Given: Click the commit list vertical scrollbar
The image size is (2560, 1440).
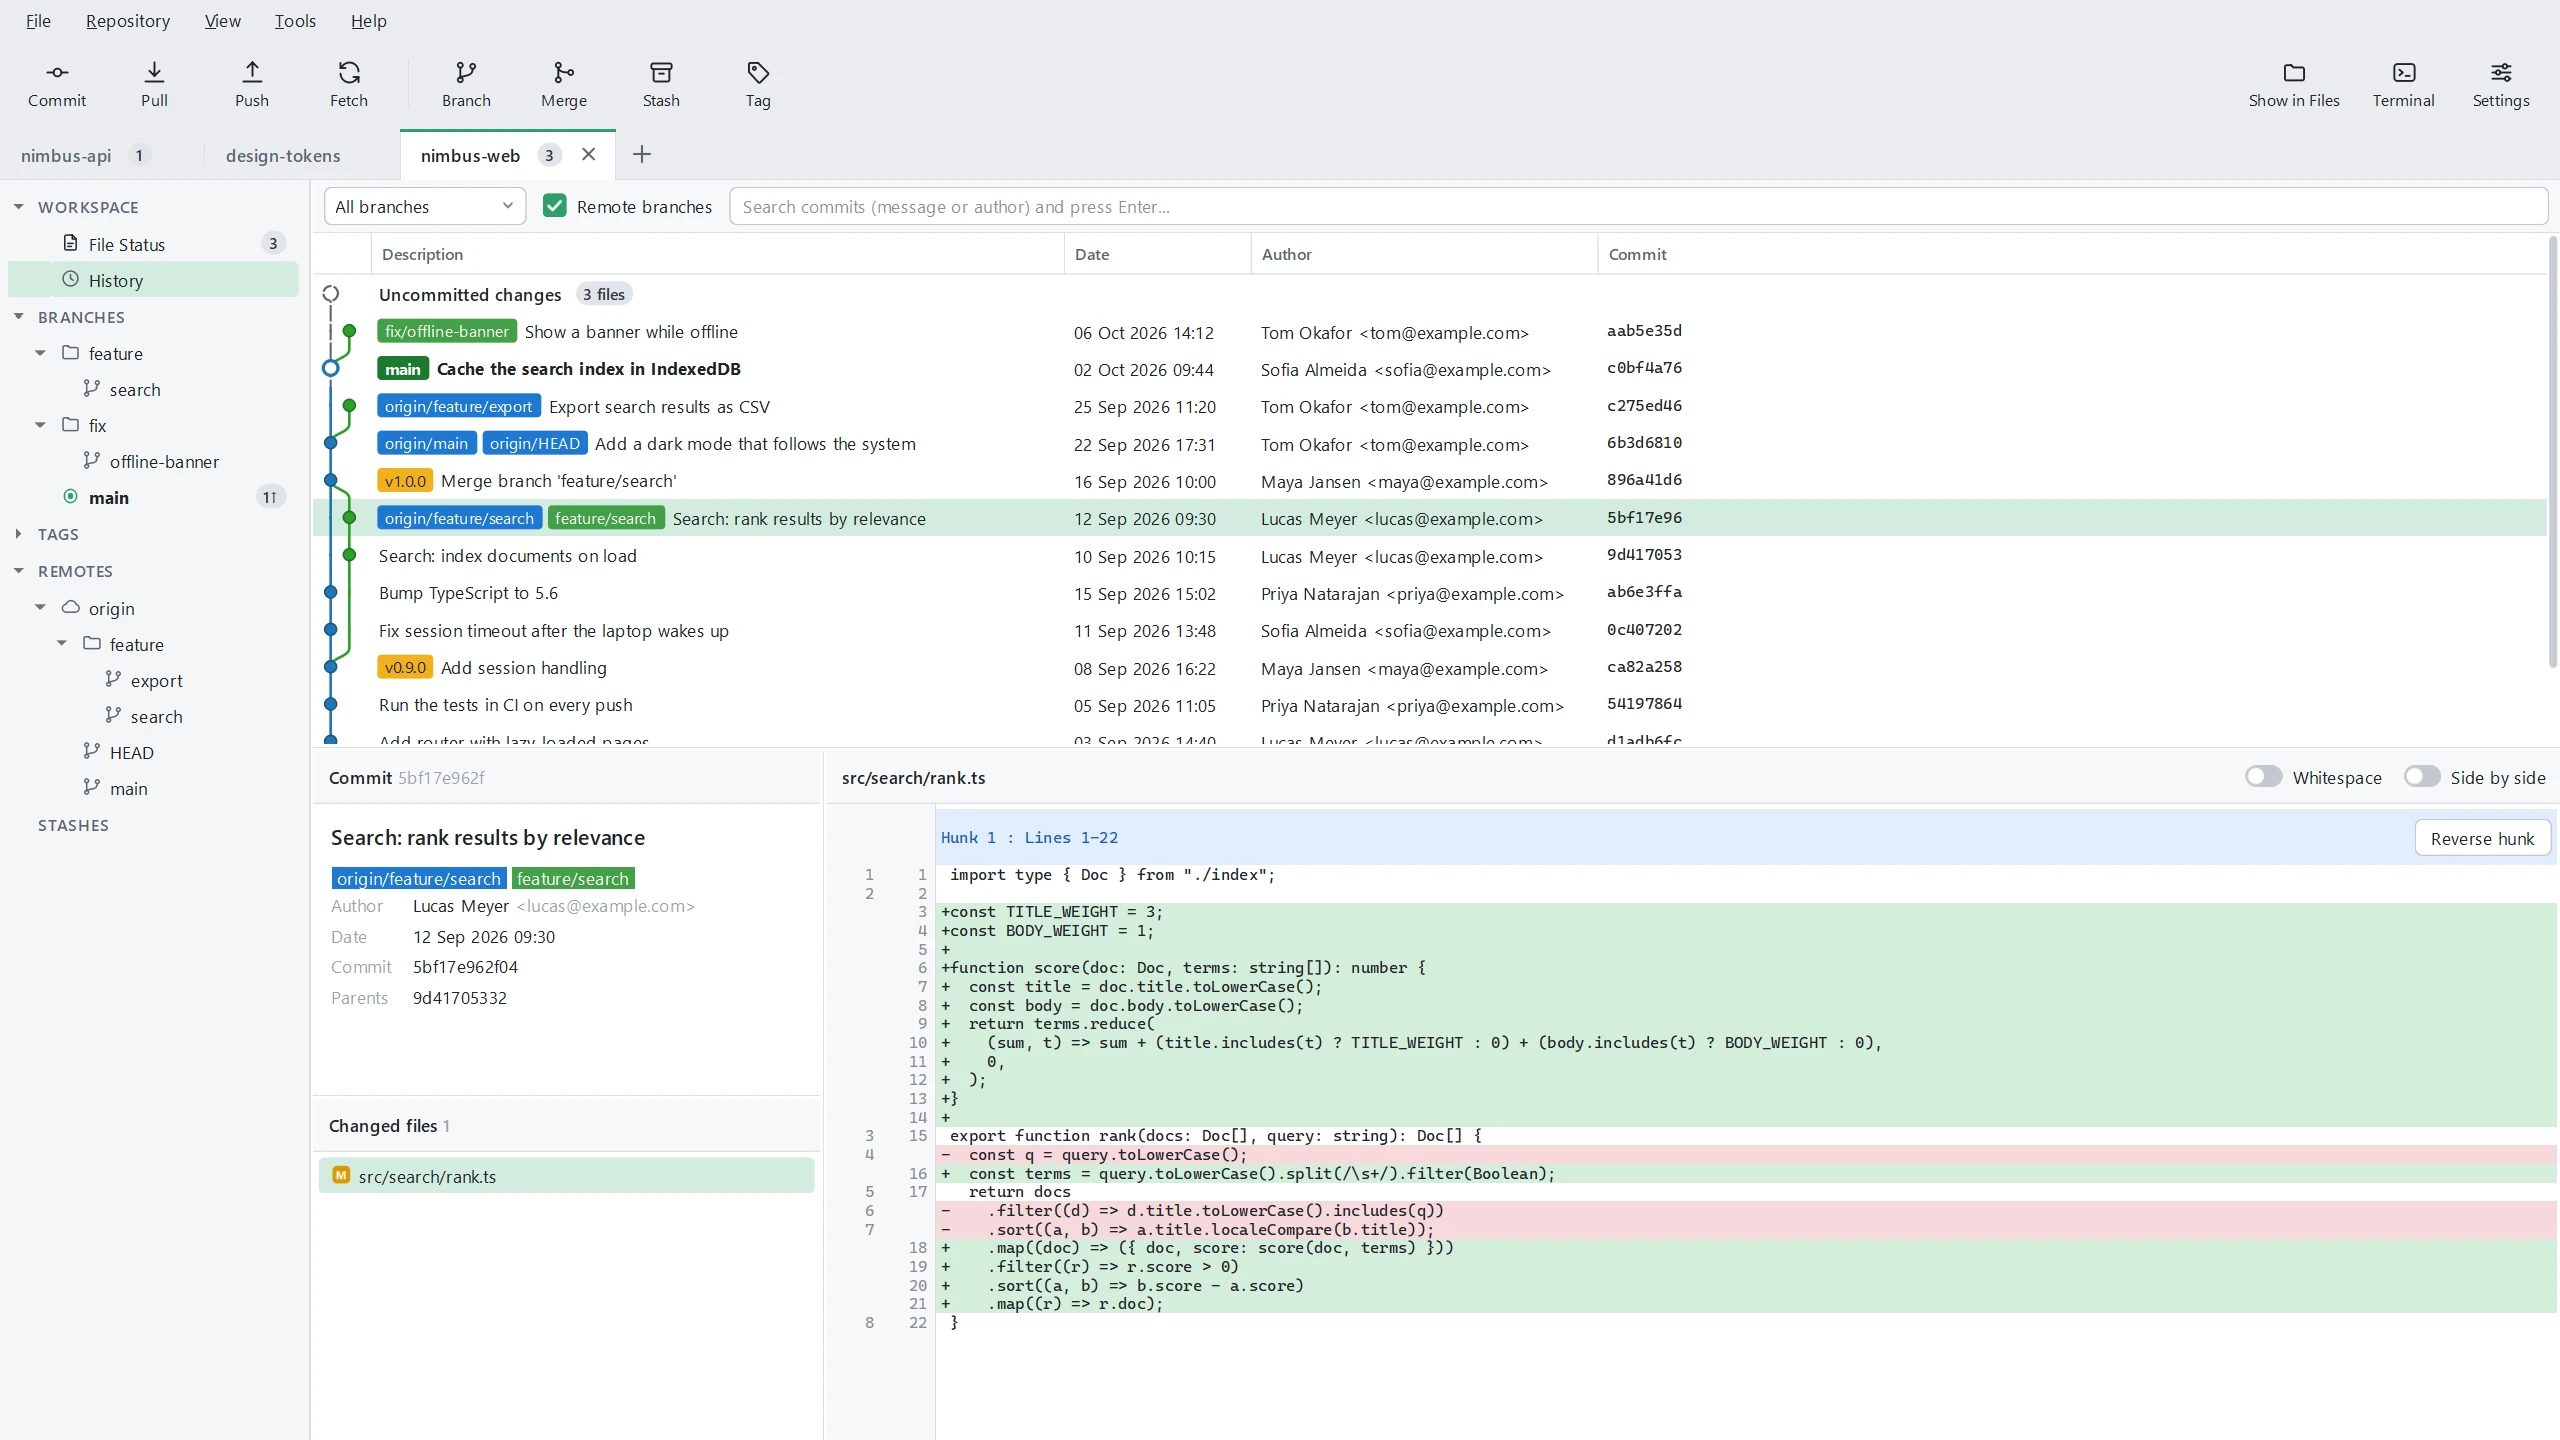Looking at the screenshot, I should [2552, 452].
